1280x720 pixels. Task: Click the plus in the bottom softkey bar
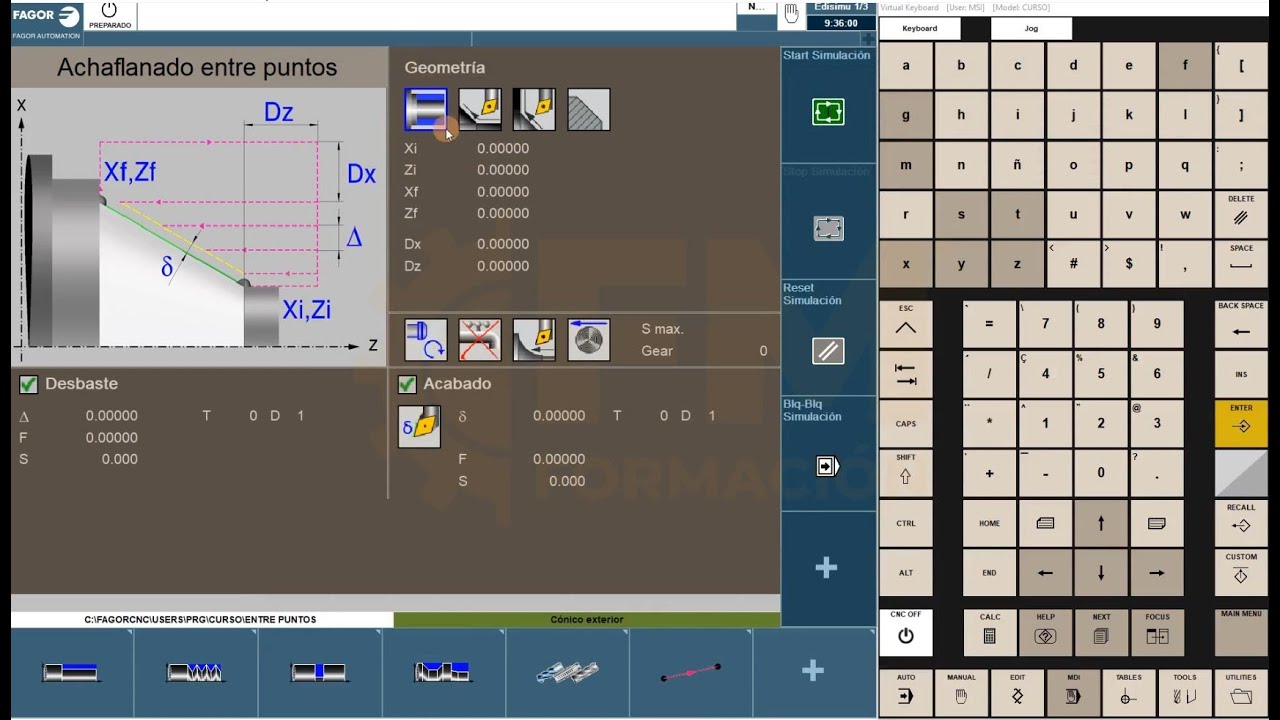coord(813,671)
